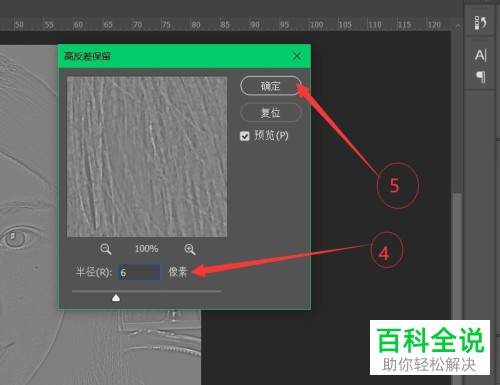Zoom out the filter preview
Image resolution: width=500 pixels, height=385 pixels.
pyautogui.click(x=106, y=249)
